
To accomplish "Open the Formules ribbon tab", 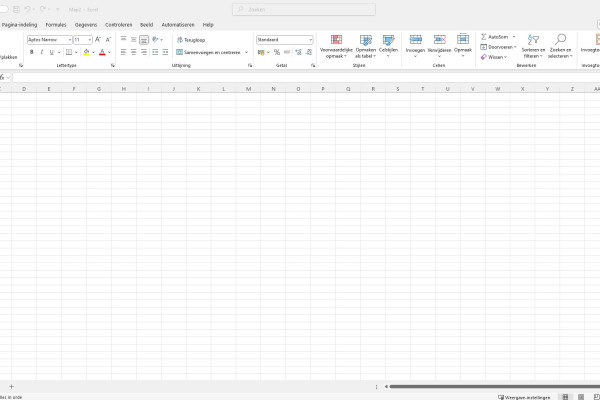I will click(56, 24).
